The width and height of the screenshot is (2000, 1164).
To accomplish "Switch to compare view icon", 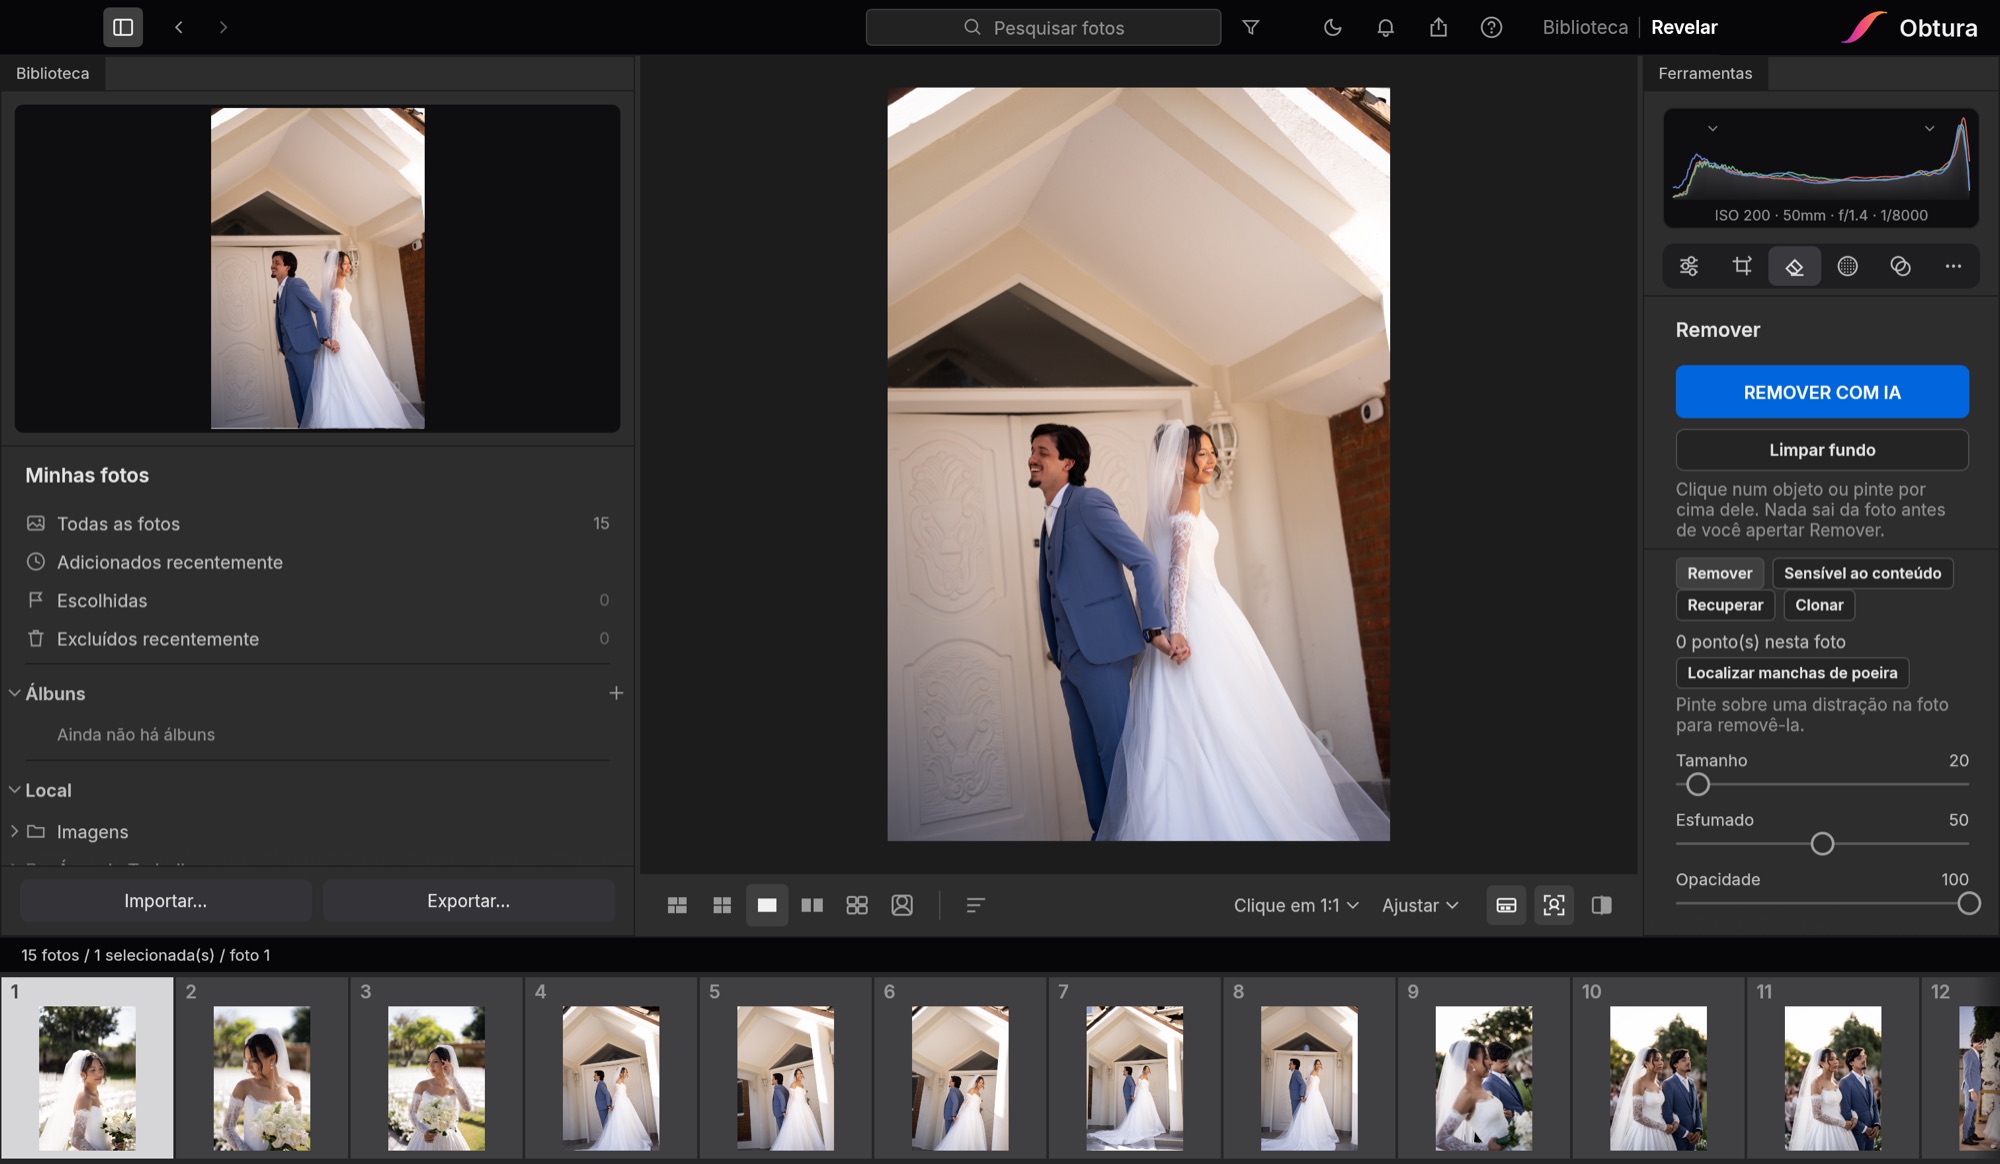I will coord(812,905).
